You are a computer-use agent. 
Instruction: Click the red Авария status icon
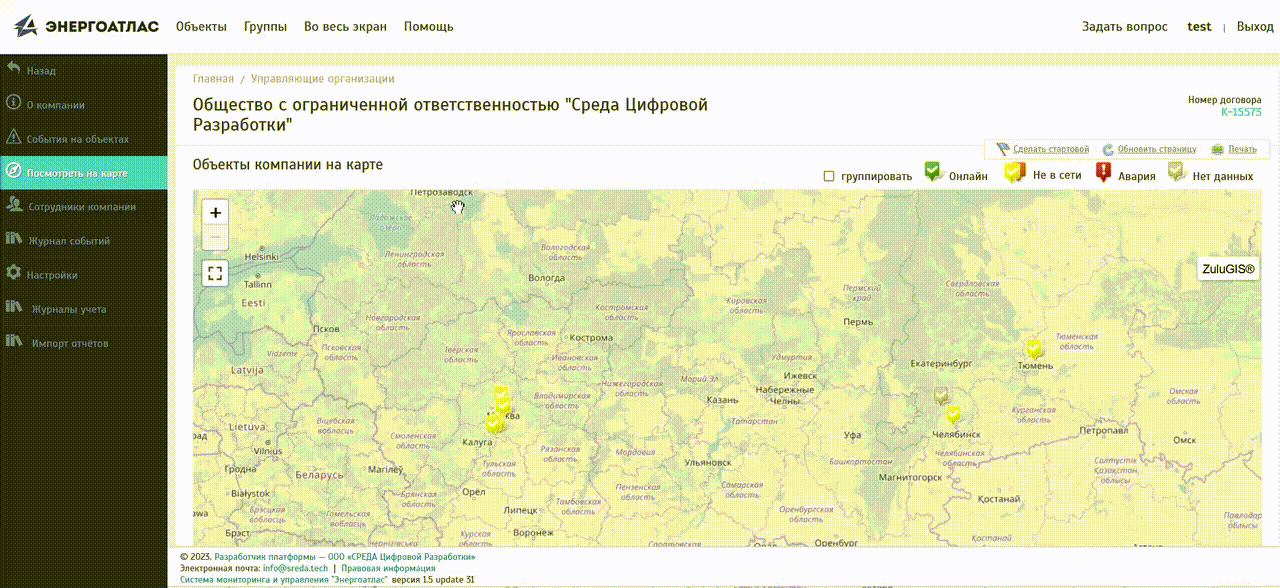pos(1104,172)
